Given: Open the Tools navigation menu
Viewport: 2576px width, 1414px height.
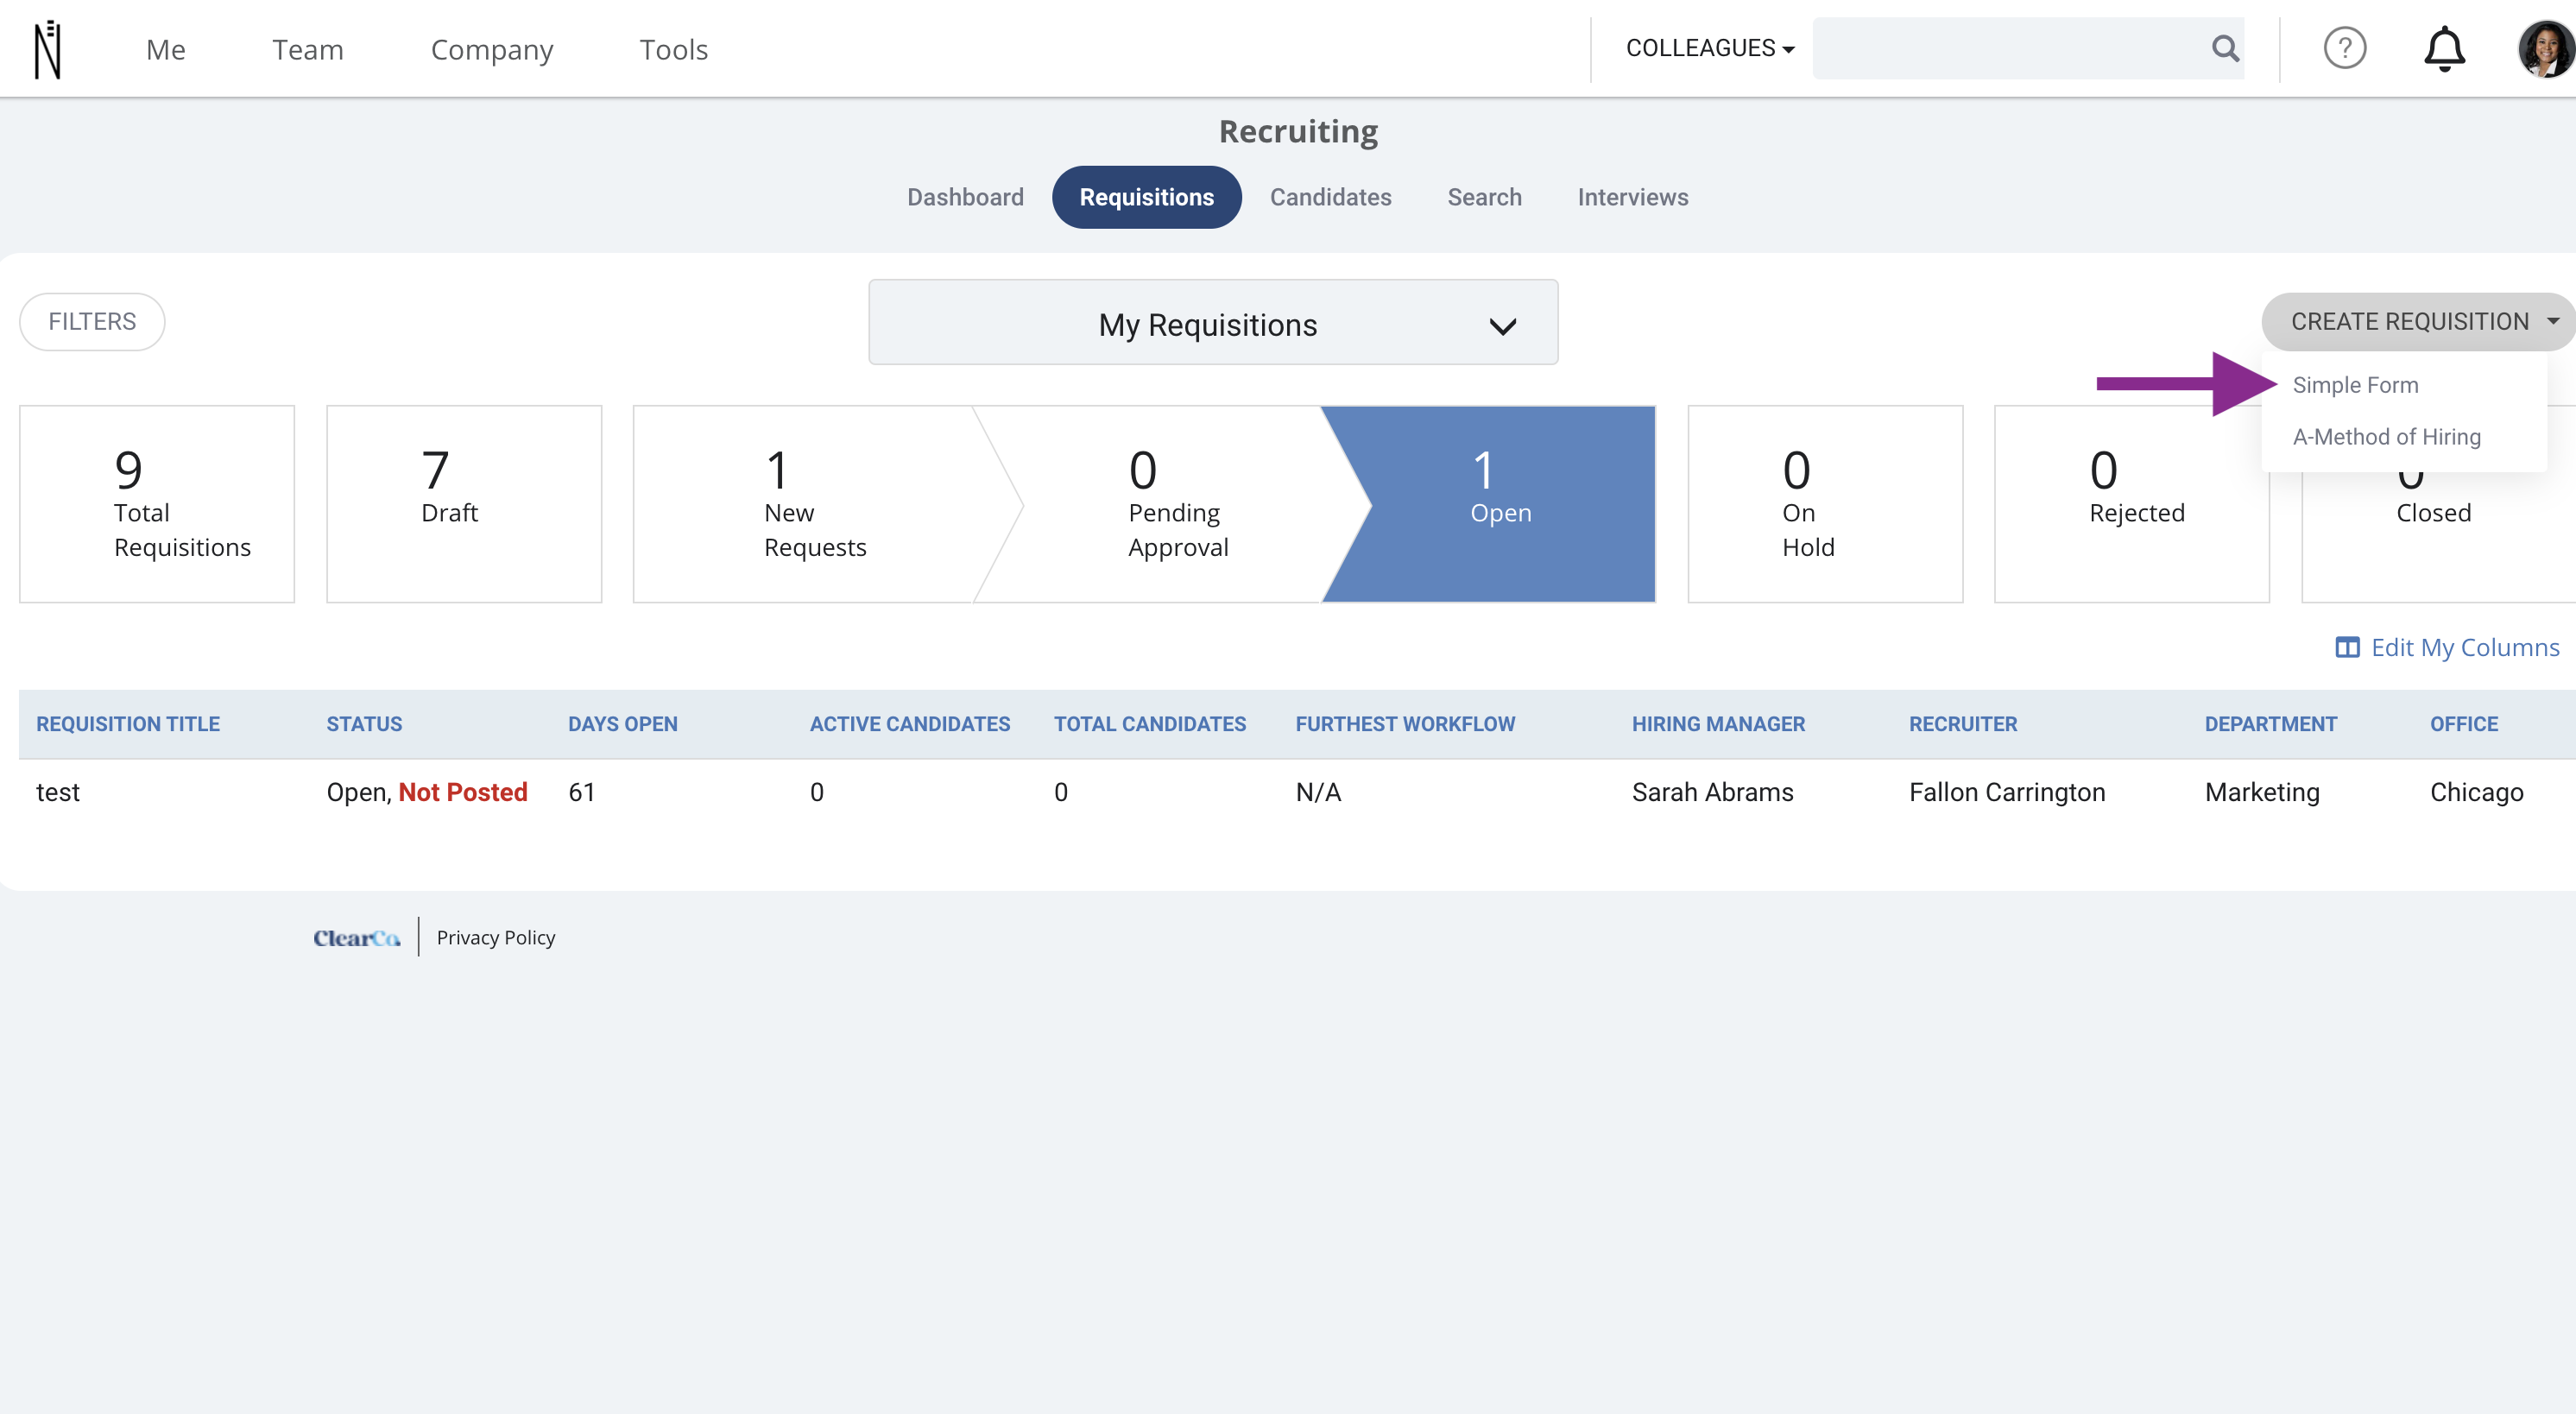Looking at the screenshot, I should click(x=673, y=49).
